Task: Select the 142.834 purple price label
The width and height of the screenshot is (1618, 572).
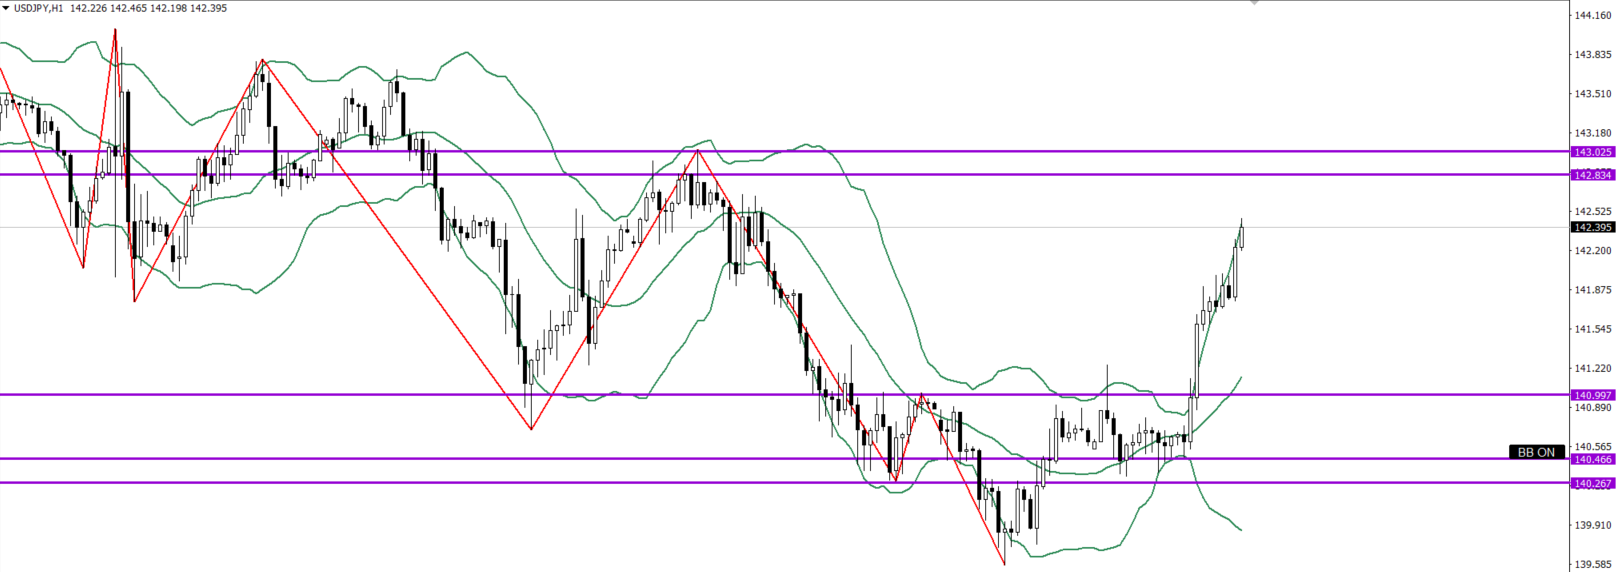Action: [x=1592, y=175]
